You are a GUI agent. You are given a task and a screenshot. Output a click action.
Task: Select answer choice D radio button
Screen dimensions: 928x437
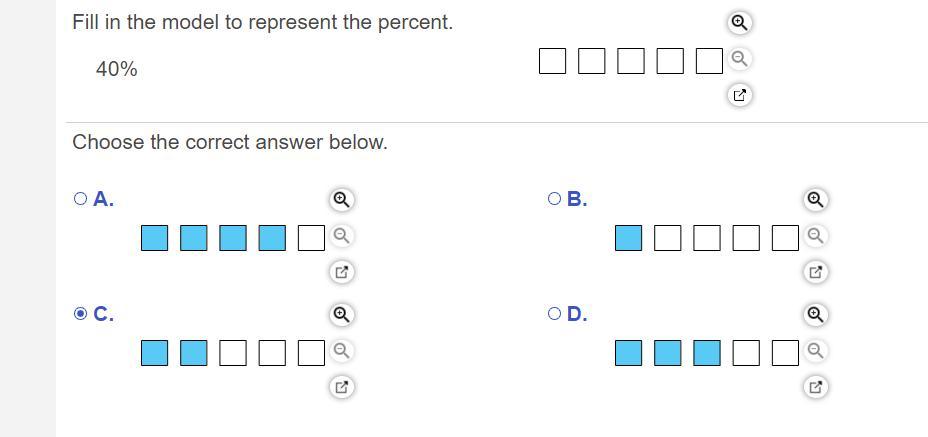555,314
